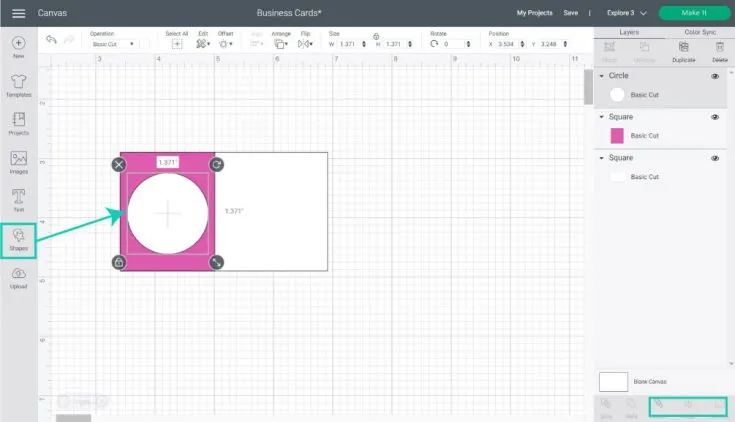The width and height of the screenshot is (735, 422).
Task: Open the Templates panel
Action: click(x=19, y=84)
